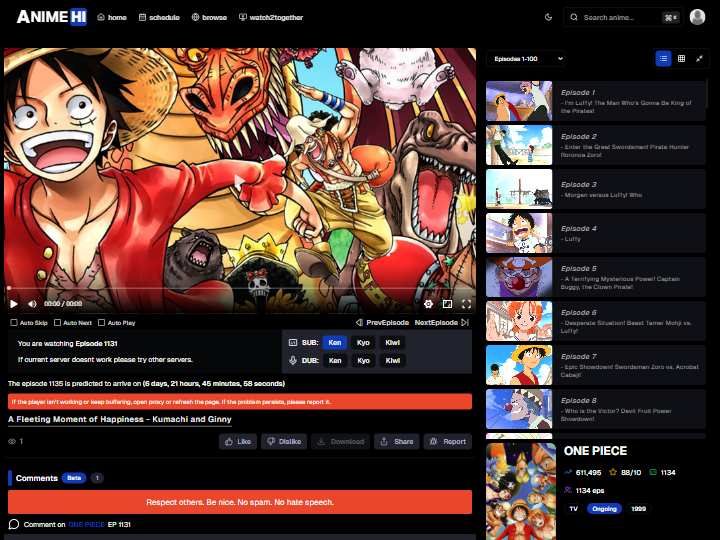Enable the Auto Skip checkbox
The image size is (720, 540).
pos(14,323)
